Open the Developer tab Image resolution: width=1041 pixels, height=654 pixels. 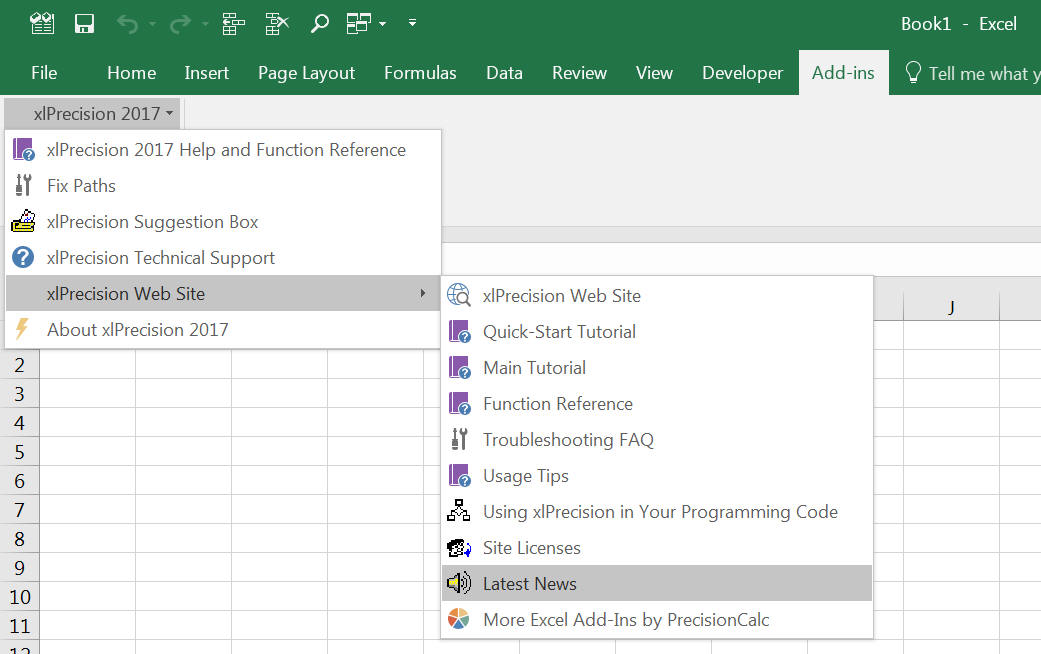coord(743,72)
